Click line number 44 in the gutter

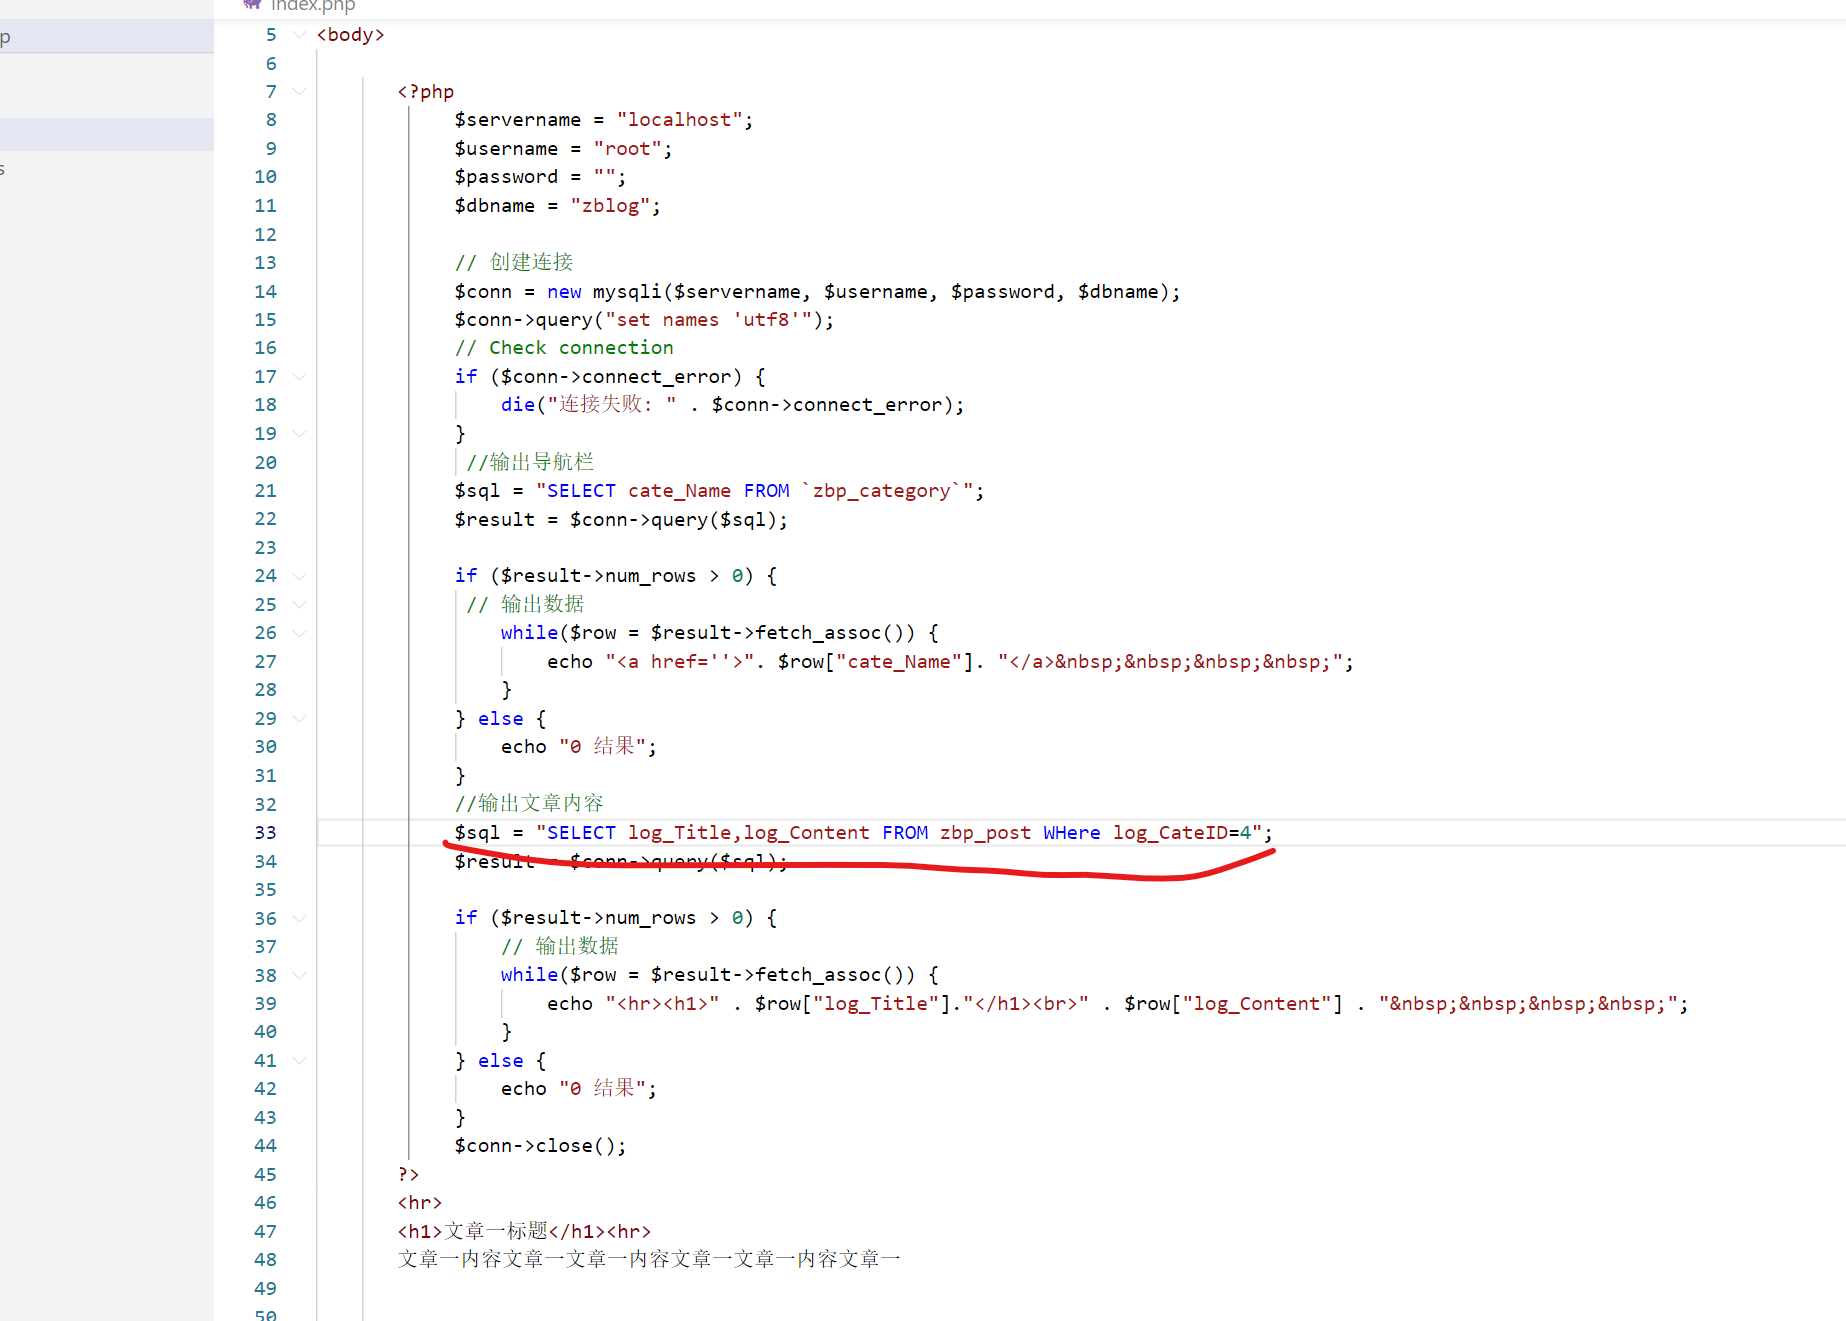point(265,1146)
